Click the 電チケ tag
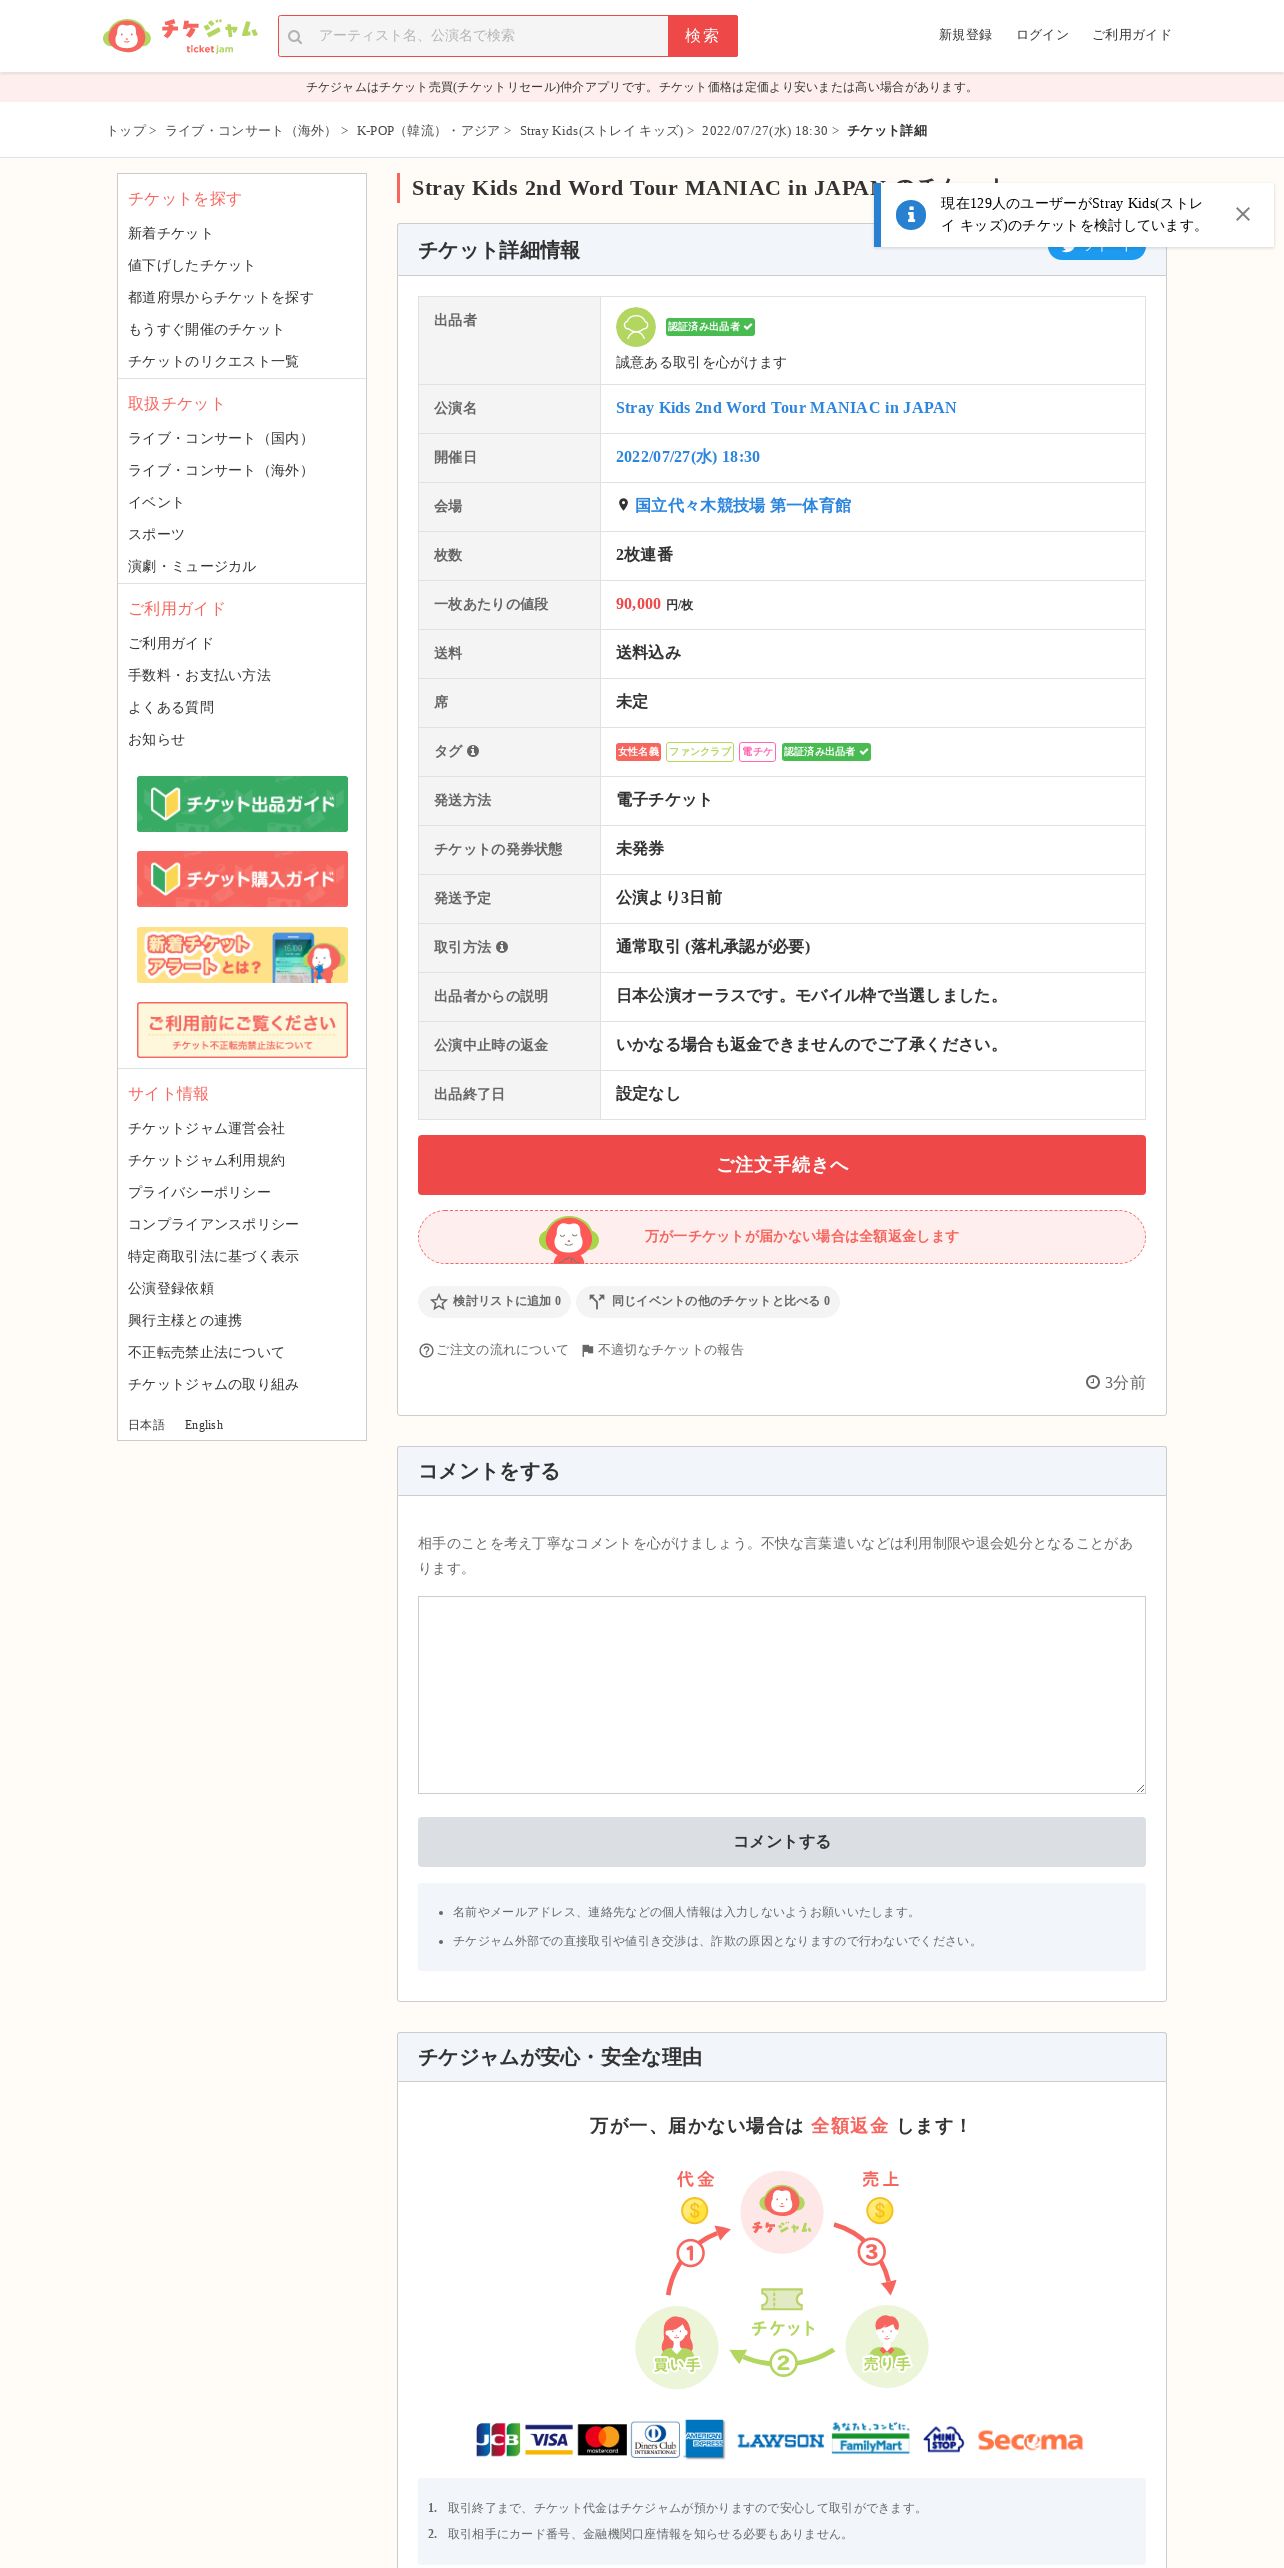The height and width of the screenshot is (2568, 1284). click(757, 751)
